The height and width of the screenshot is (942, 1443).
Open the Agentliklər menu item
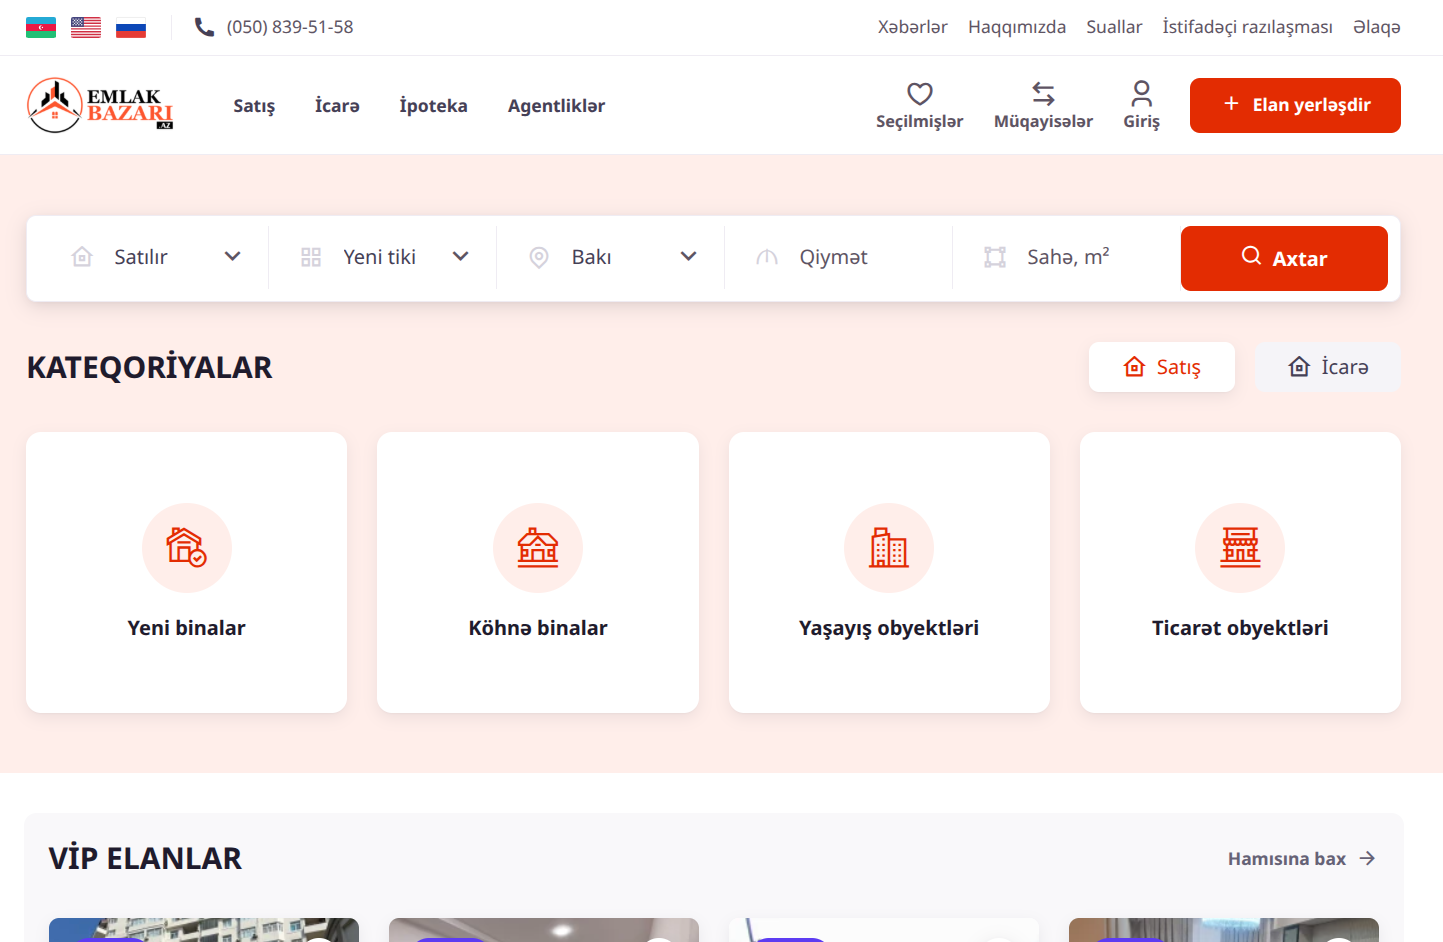pos(556,106)
